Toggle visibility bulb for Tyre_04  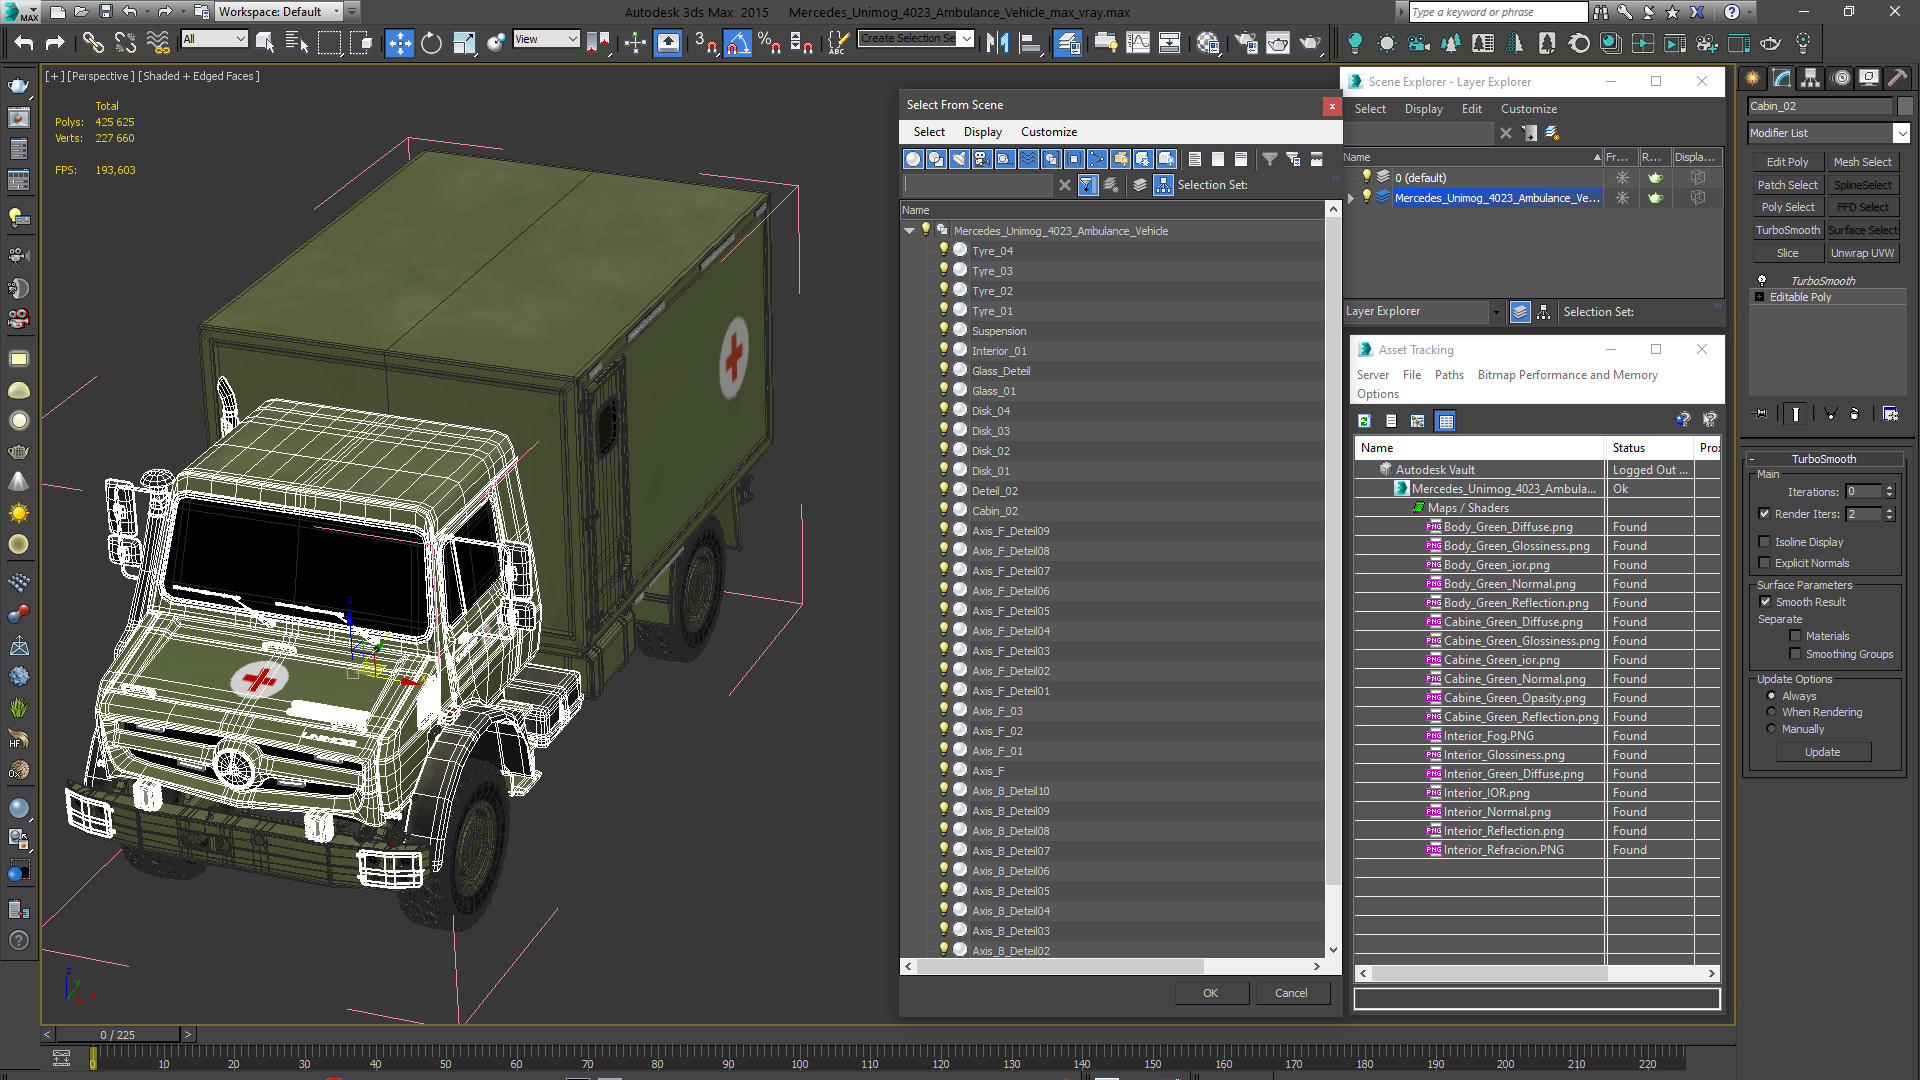click(x=943, y=250)
